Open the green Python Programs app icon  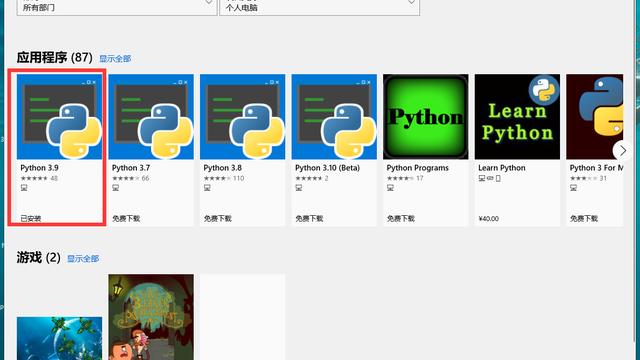tap(426, 117)
